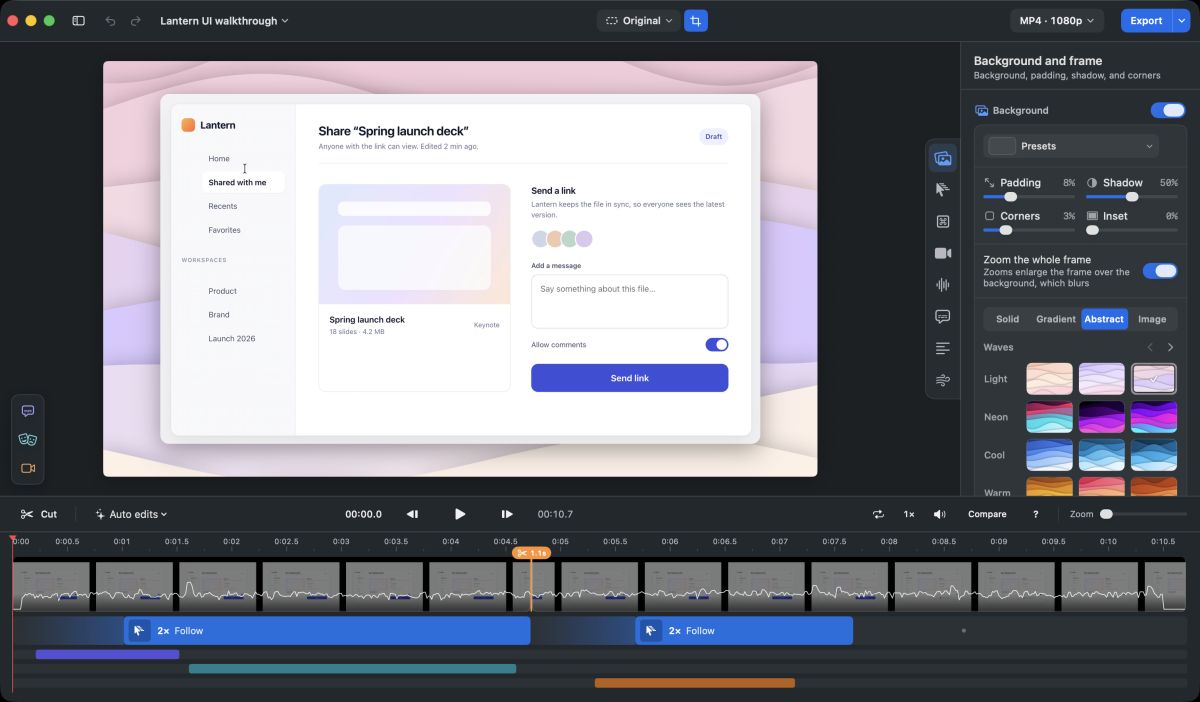Switch to the Solid background tab
The height and width of the screenshot is (702, 1200).
pos(1007,319)
